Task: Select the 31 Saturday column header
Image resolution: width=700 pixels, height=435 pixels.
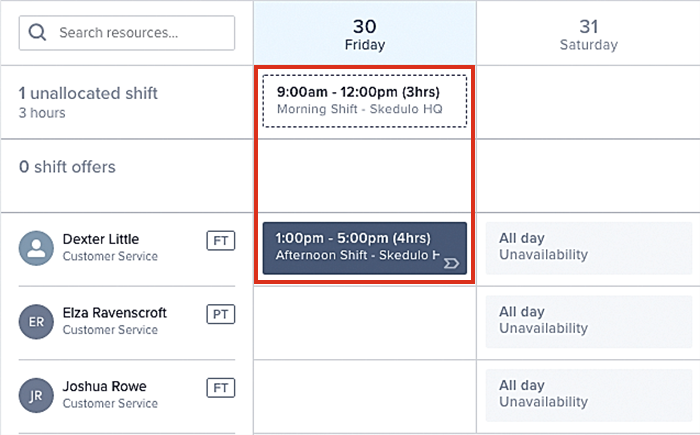Action: coord(588,34)
